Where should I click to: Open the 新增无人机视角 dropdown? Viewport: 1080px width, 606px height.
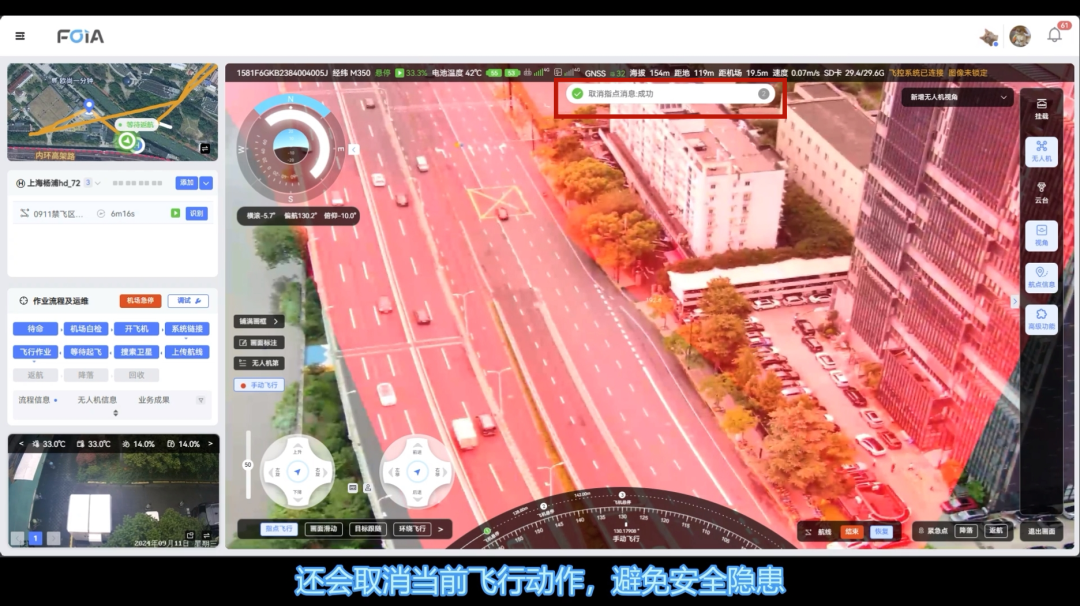958,97
